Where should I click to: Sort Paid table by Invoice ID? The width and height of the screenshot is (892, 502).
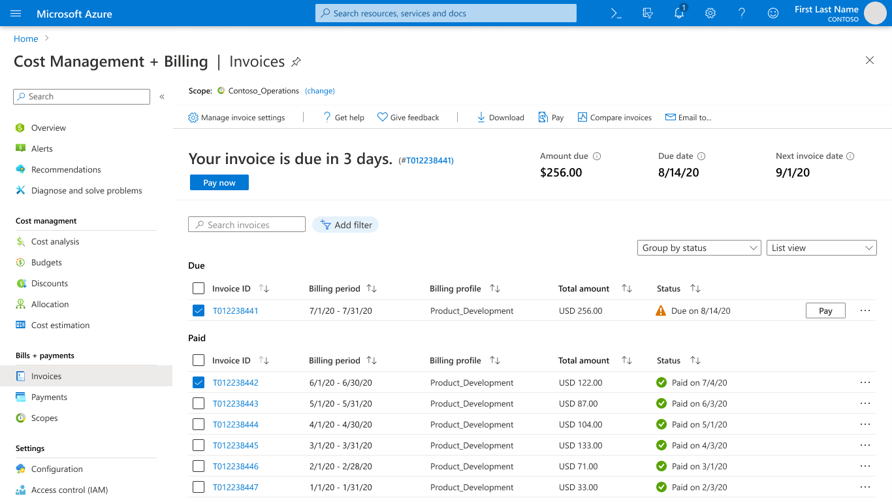click(264, 360)
